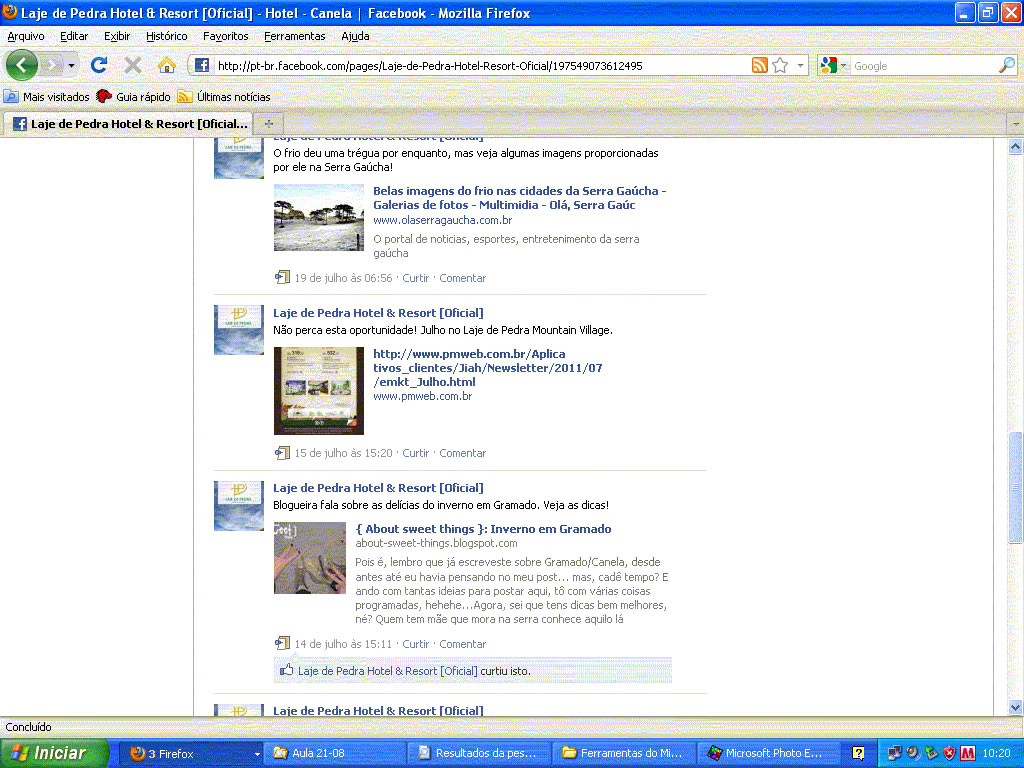1024x768 pixels.
Task: Click the link-share icon beside 15 de julho
Action: (282, 453)
